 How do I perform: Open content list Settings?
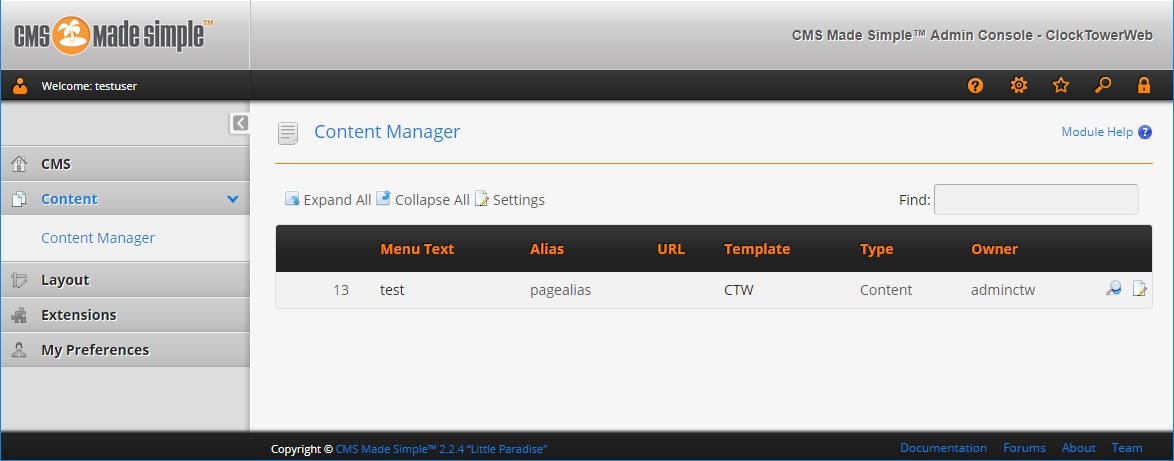[x=510, y=200]
